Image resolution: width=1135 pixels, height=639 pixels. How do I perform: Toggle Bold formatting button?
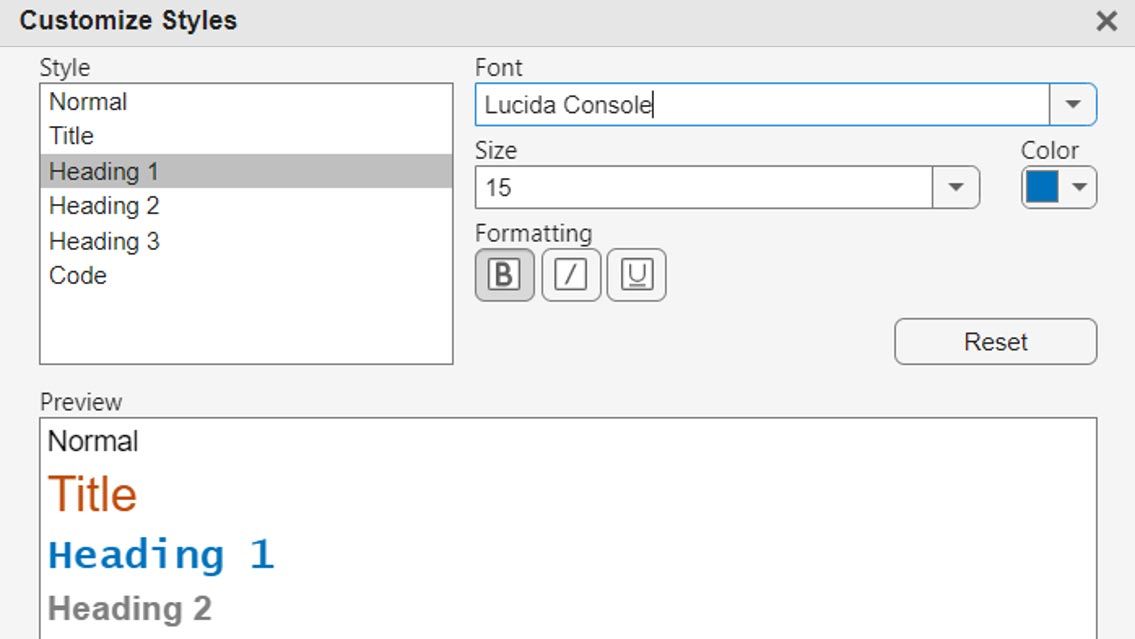pos(504,275)
